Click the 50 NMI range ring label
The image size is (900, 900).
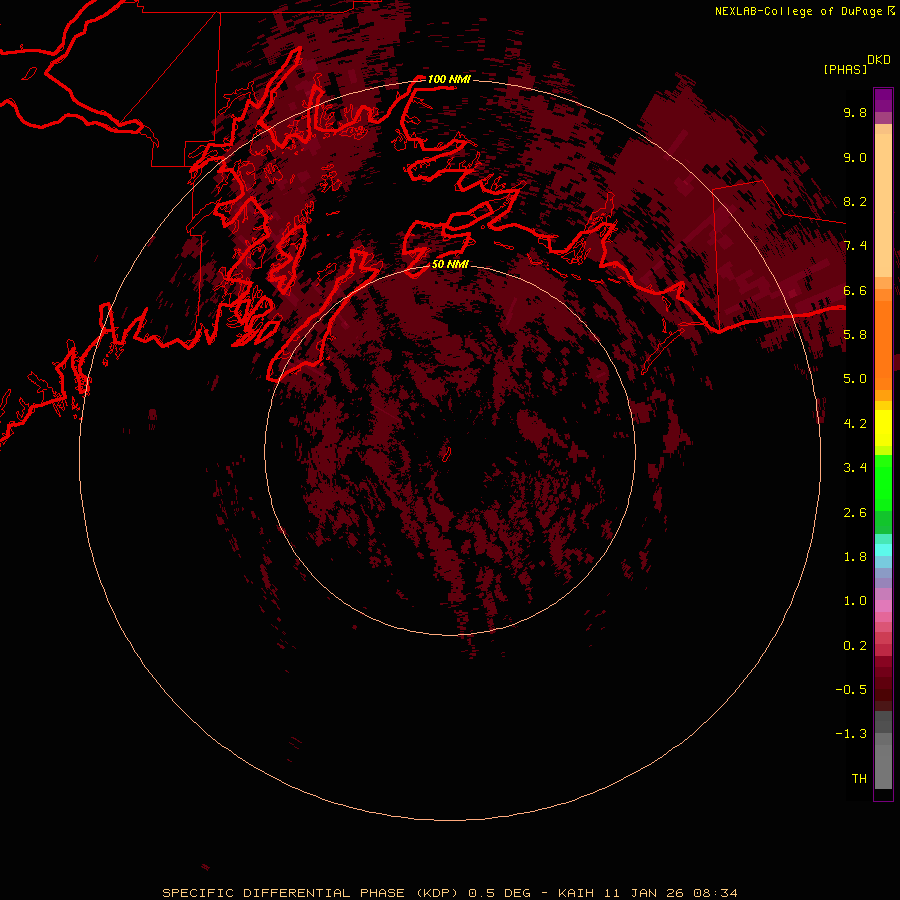click(x=450, y=264)
